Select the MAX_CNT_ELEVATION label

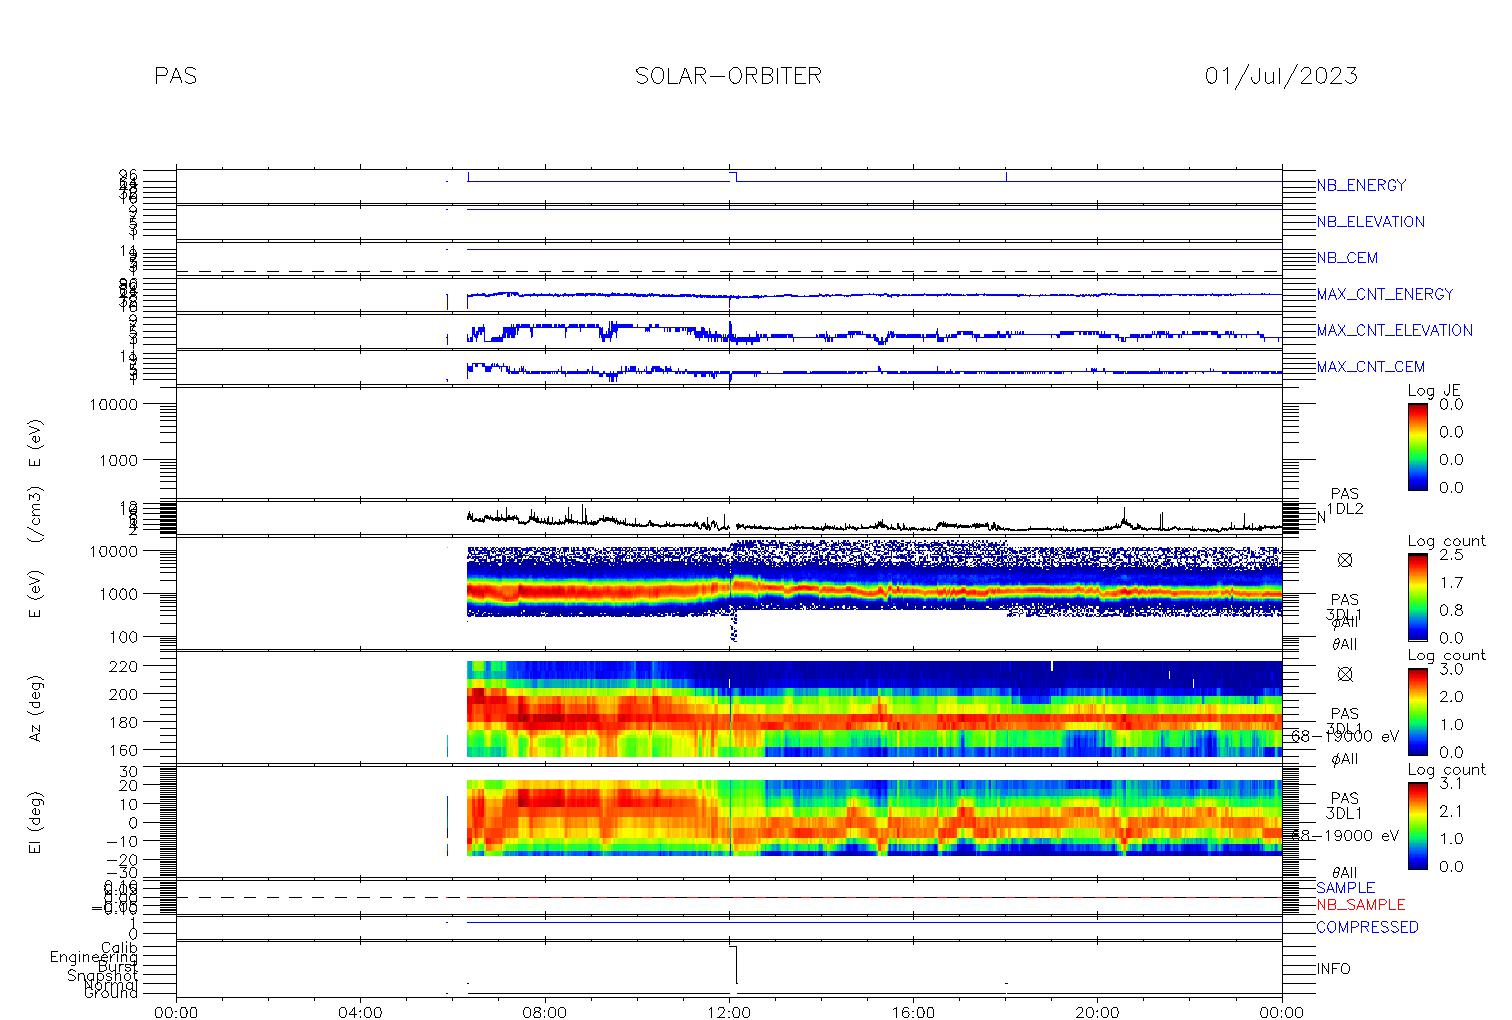coord(1394,330)
